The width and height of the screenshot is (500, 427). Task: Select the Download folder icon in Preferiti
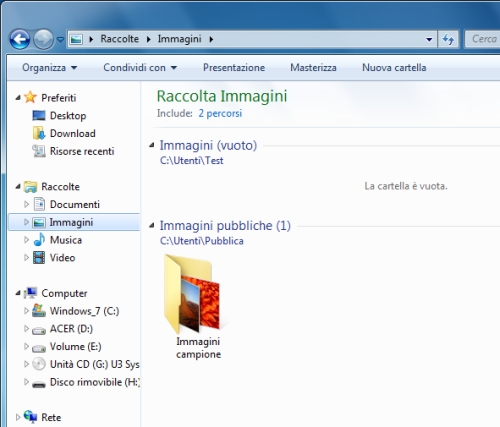pos(39,133)
